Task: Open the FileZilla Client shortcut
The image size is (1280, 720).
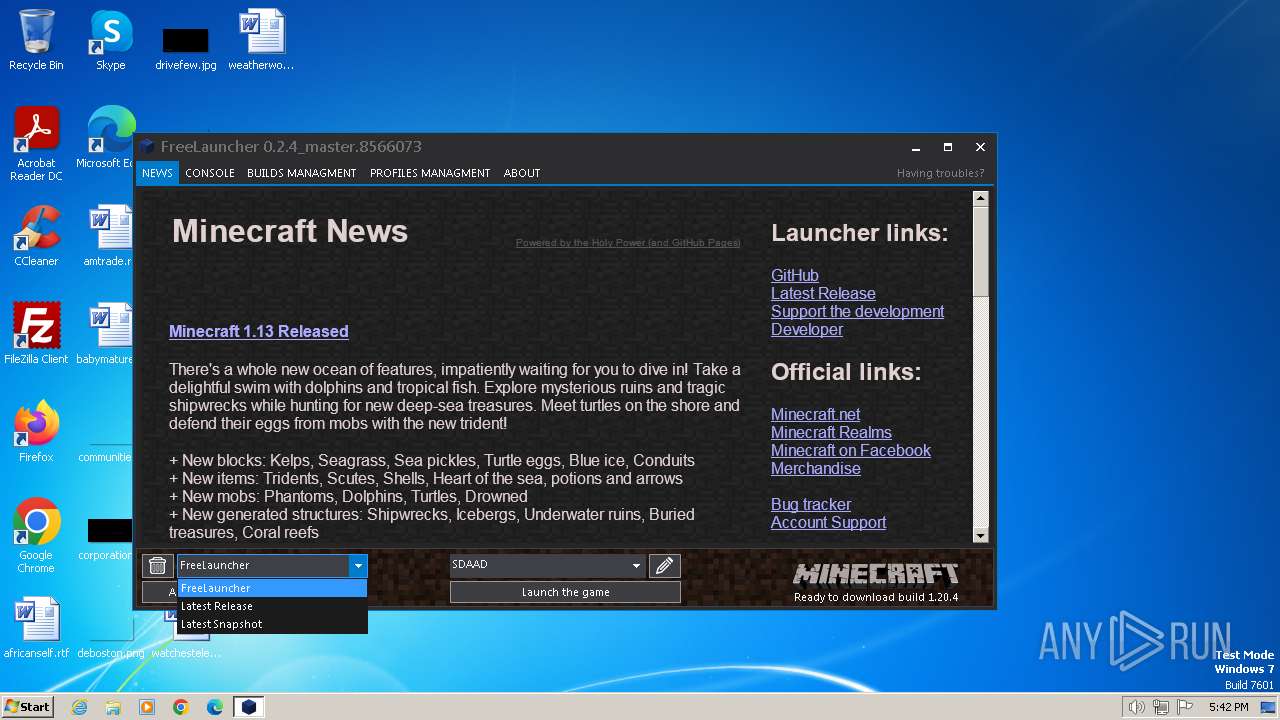Action: click(x=36, y=334)
